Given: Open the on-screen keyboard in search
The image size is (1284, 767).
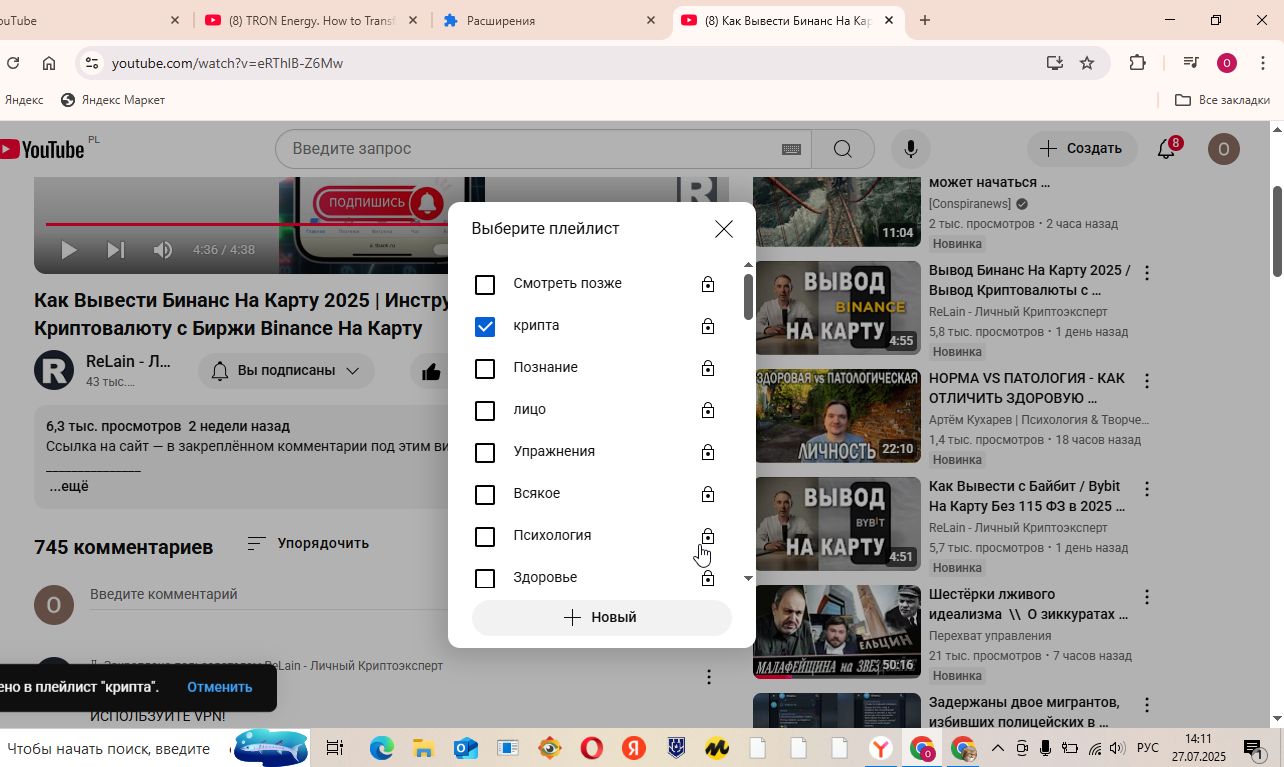Looking at the screenshot, I should [x=791, y=149].
